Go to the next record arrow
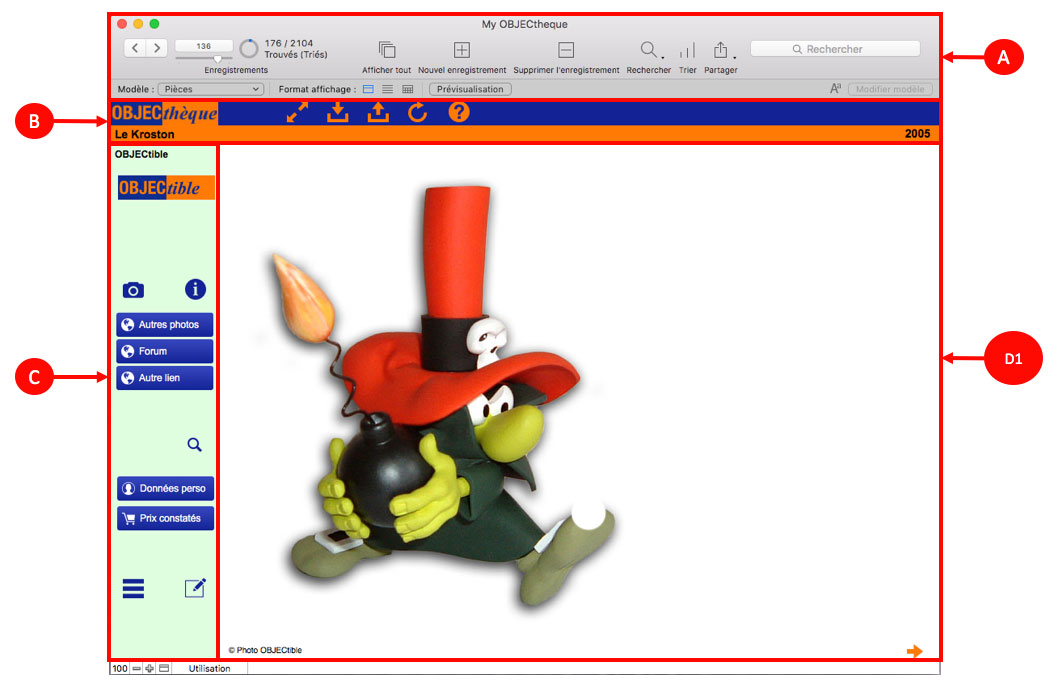Viewport: 1053px width, 684px height. 156,48
